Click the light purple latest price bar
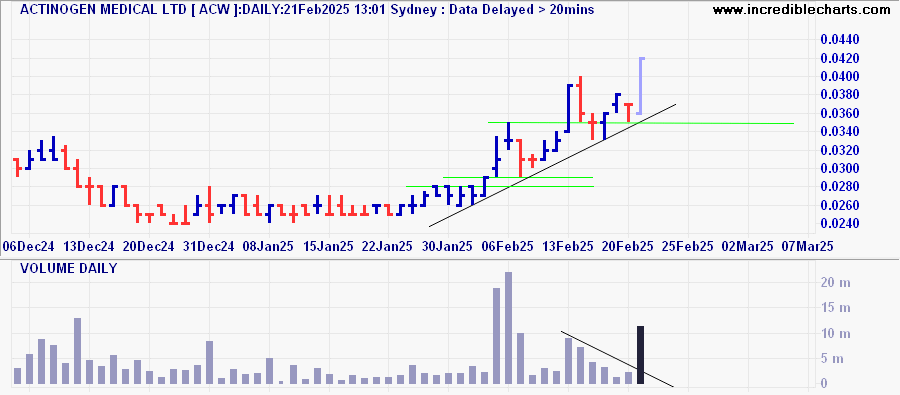Screen dimensions: 900x395 tap(641, 86)
